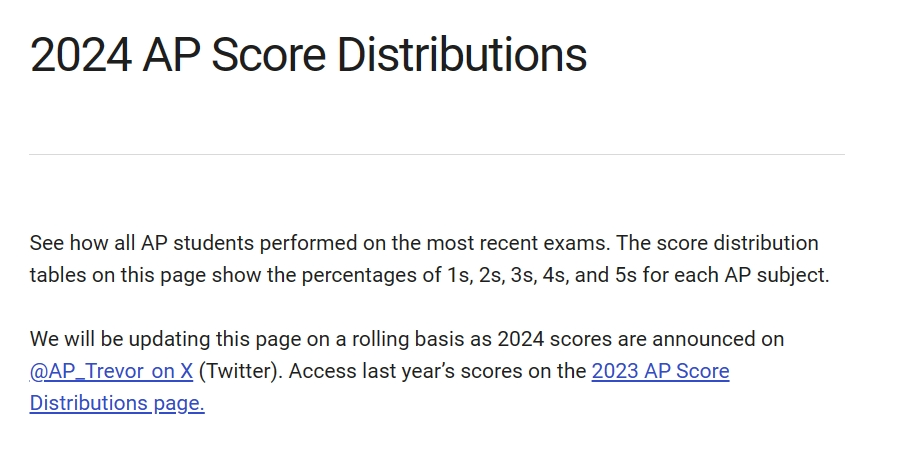This screenshot has width=901, height=466.
Task: Click the horizontal divider under the heading
Action: click(437, 154)
